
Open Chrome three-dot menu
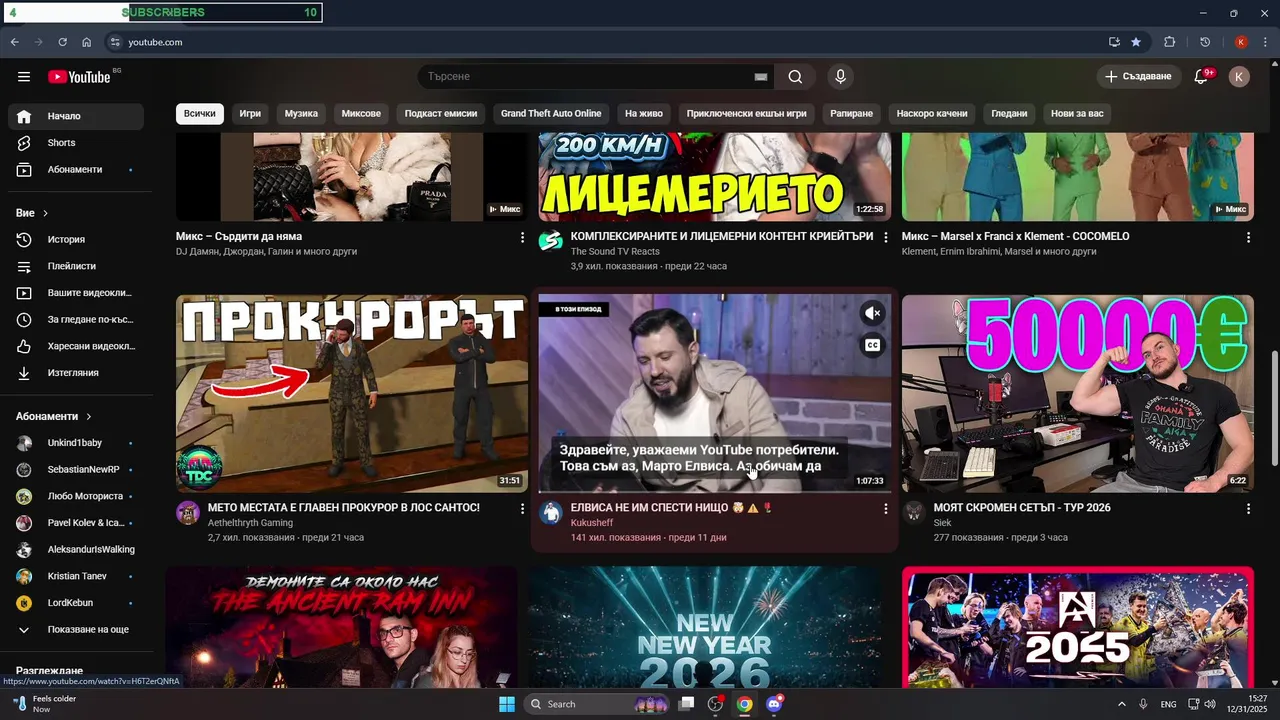1266,42
